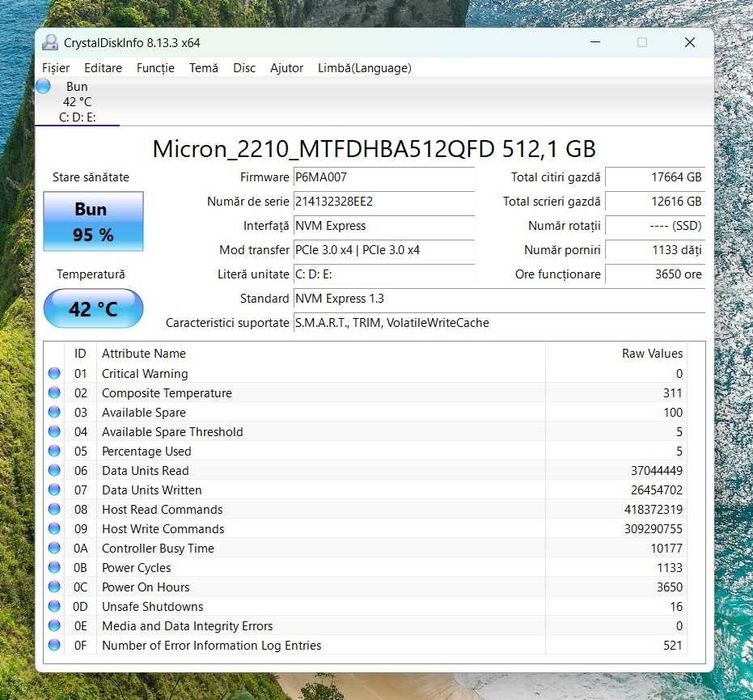Select the Power Cycles attribute name

coord(136,567)
